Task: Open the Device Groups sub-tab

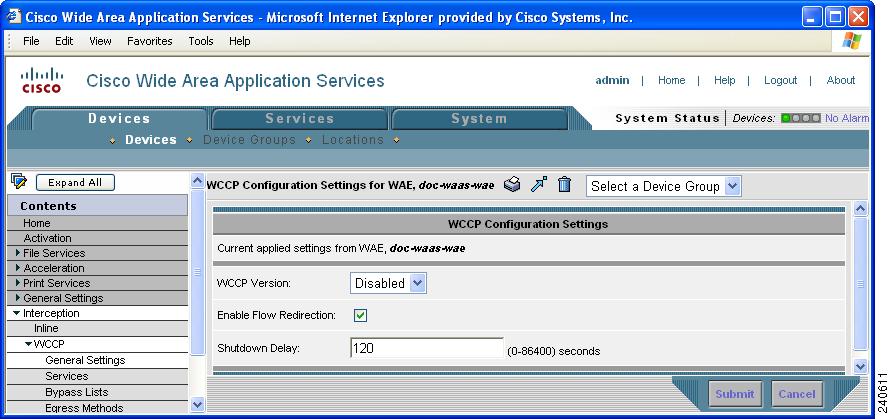Action: pos(249,140)
